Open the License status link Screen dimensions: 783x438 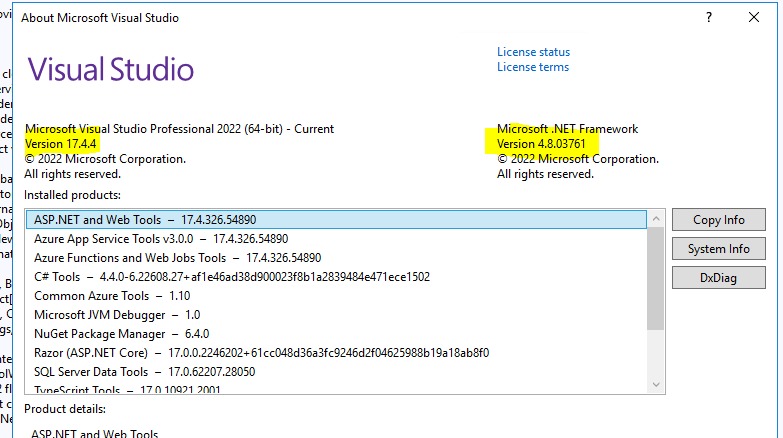533,52
